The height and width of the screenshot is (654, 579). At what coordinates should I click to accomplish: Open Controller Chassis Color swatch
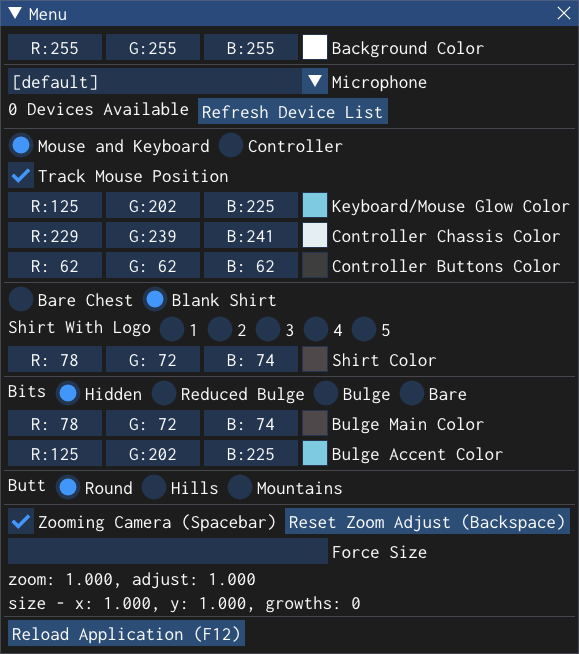coord(315,236)
